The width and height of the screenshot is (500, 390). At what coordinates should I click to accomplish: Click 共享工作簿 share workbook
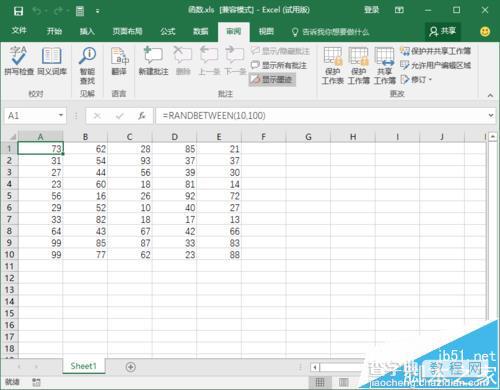coord(384,66)
